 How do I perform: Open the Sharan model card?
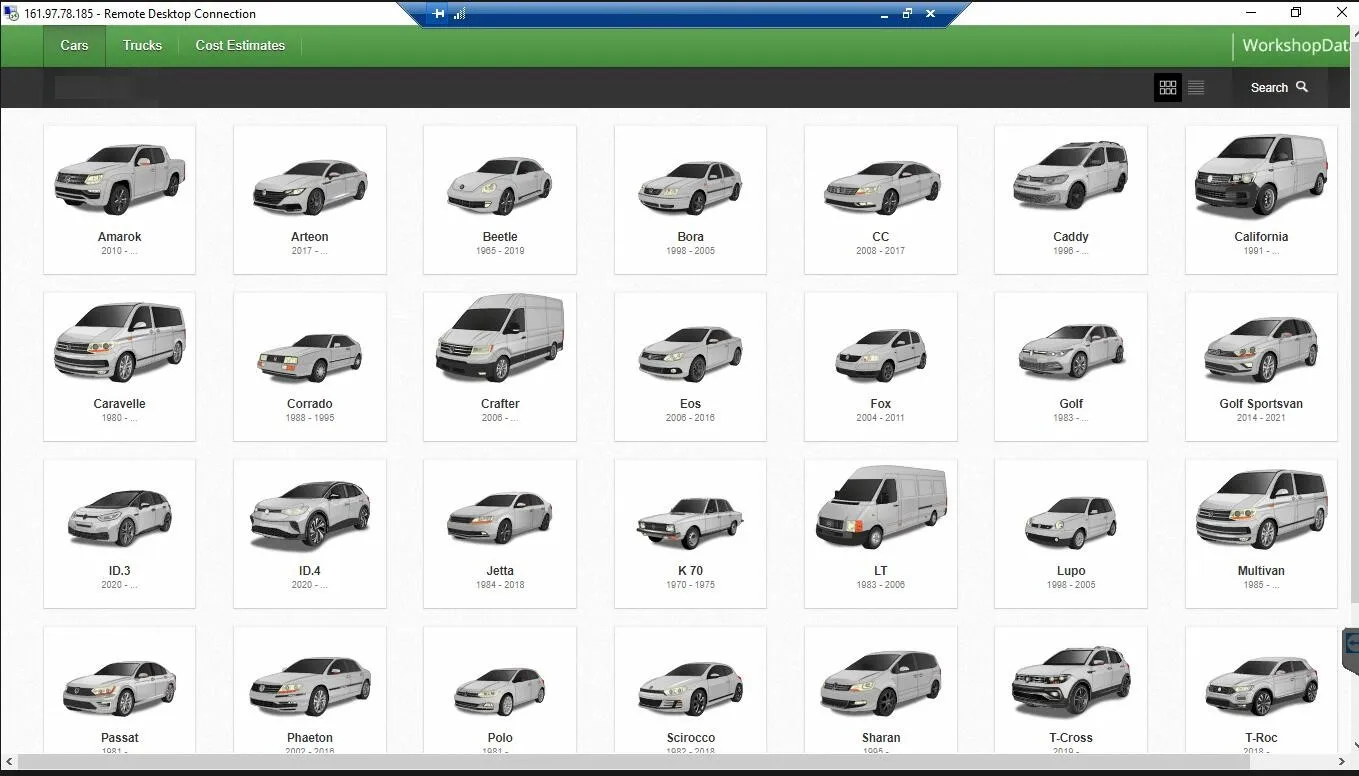(881, 690)
